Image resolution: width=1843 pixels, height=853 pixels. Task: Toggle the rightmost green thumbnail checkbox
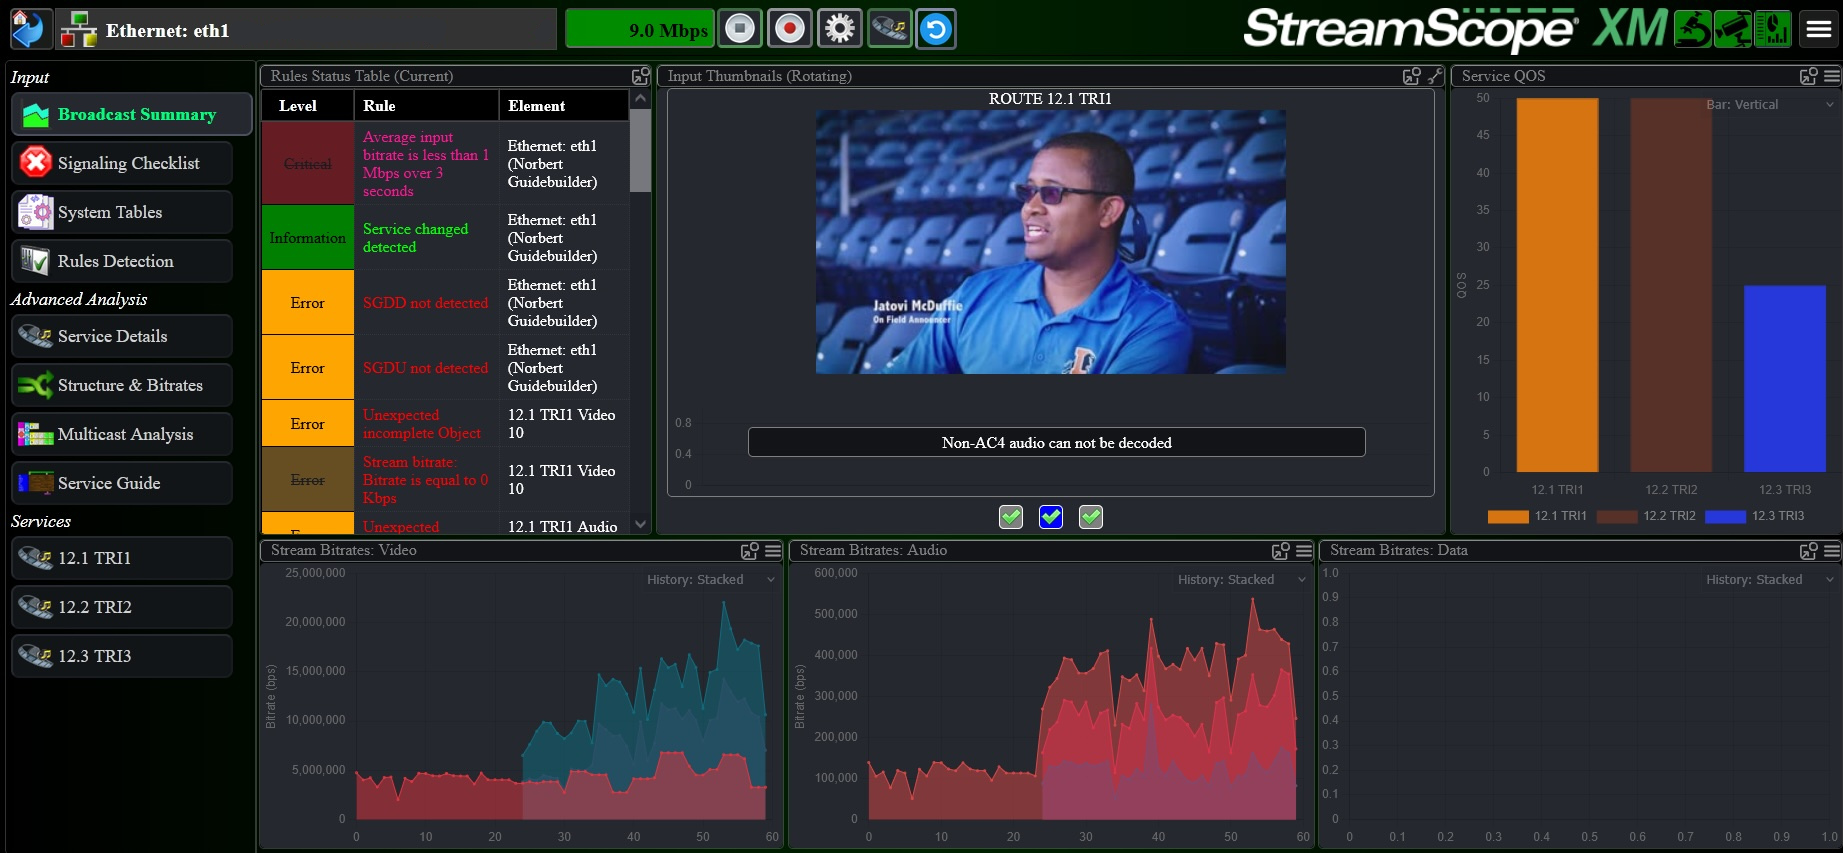click(1091, 517)
